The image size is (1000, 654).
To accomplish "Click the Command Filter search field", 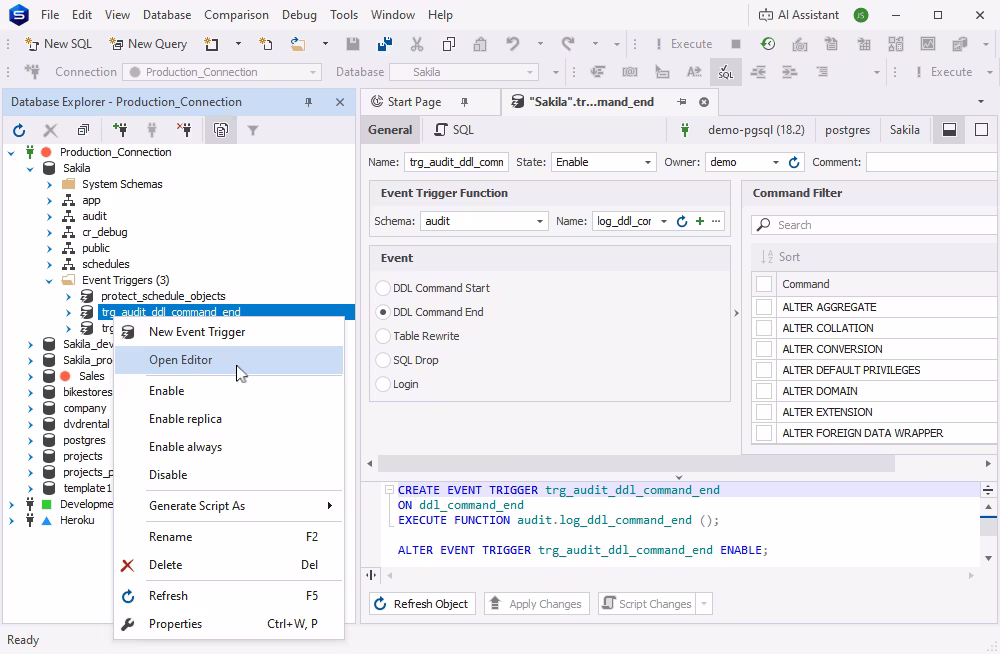I will coord(875,225).
